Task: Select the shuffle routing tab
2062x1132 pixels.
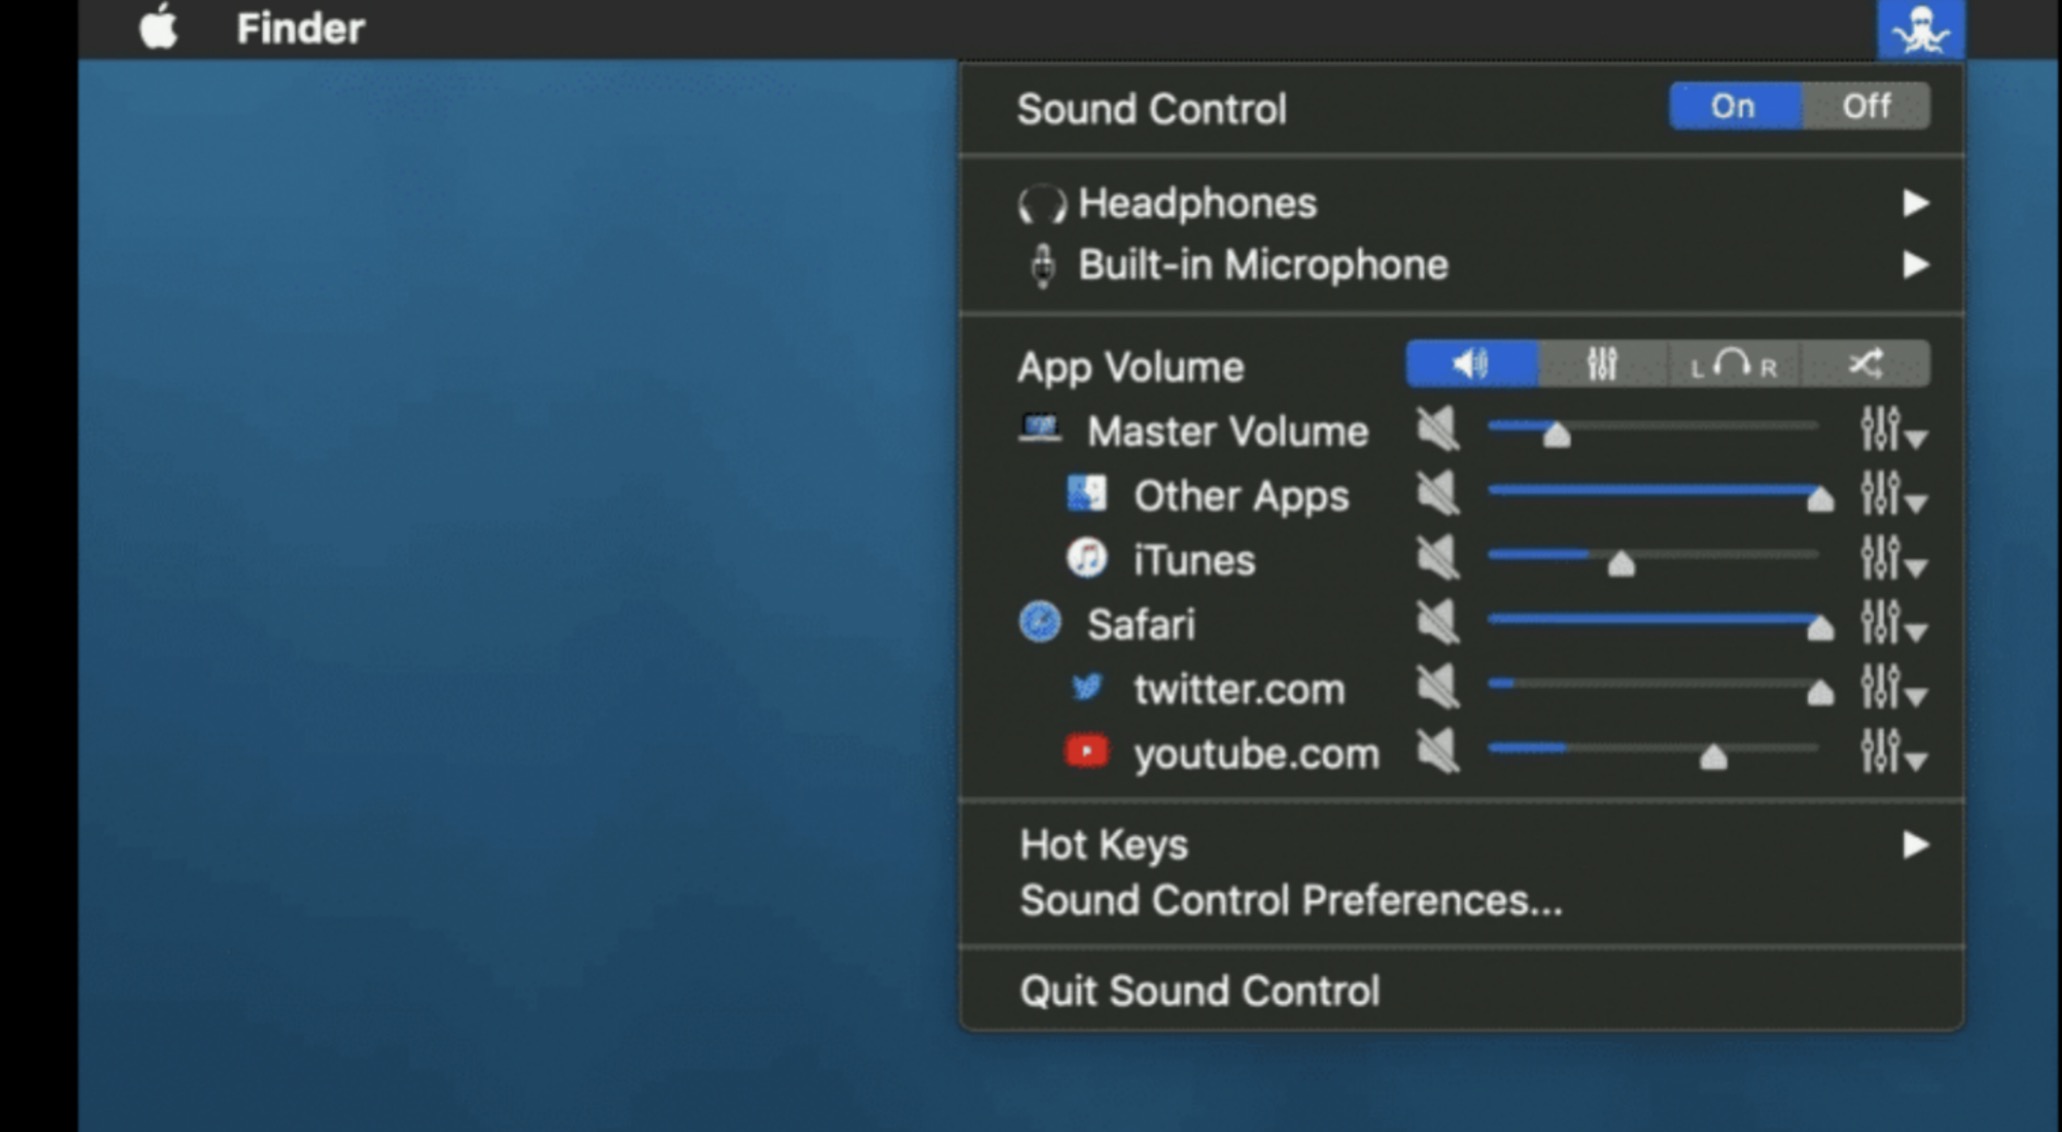Action: (1865, 364)
